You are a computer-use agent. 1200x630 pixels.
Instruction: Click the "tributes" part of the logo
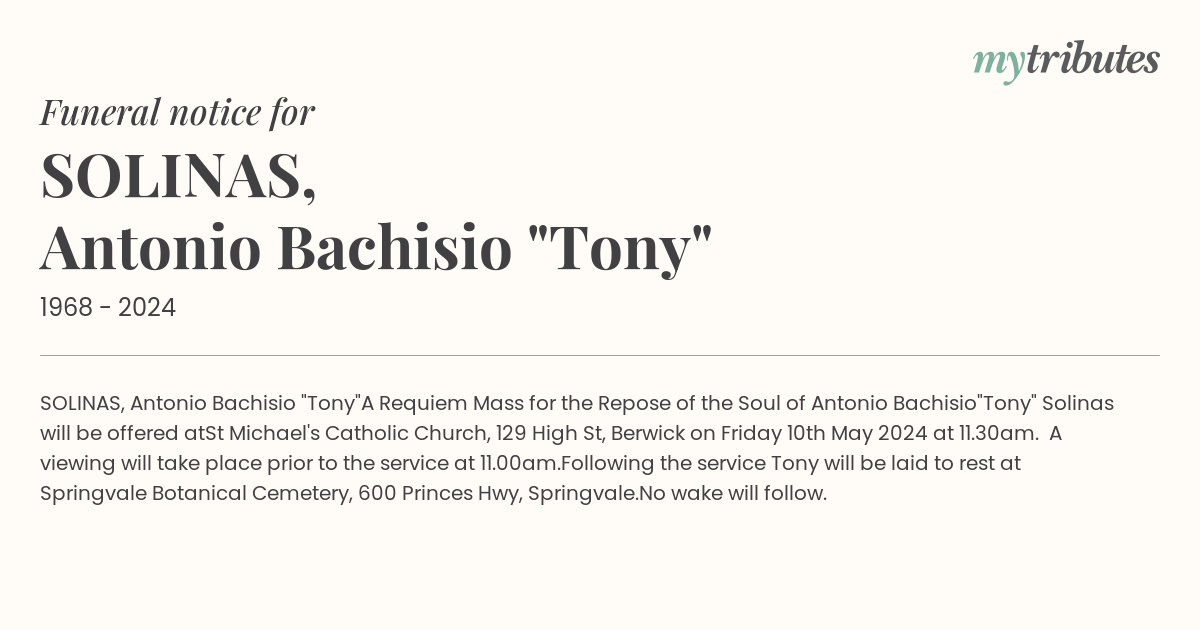[x=1092, y=60]
